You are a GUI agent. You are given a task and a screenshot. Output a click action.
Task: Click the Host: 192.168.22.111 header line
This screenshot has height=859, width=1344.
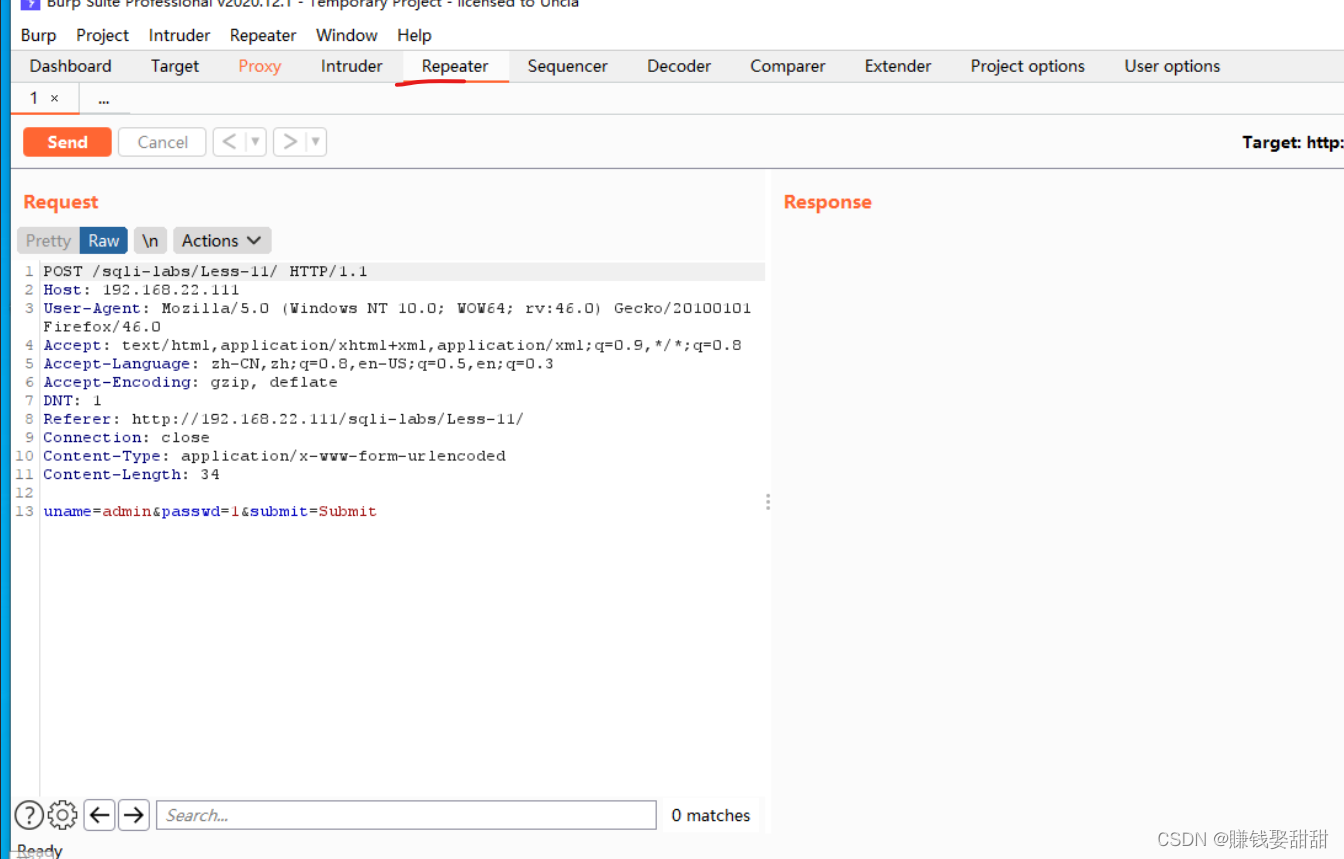click(x=141, y=290)
